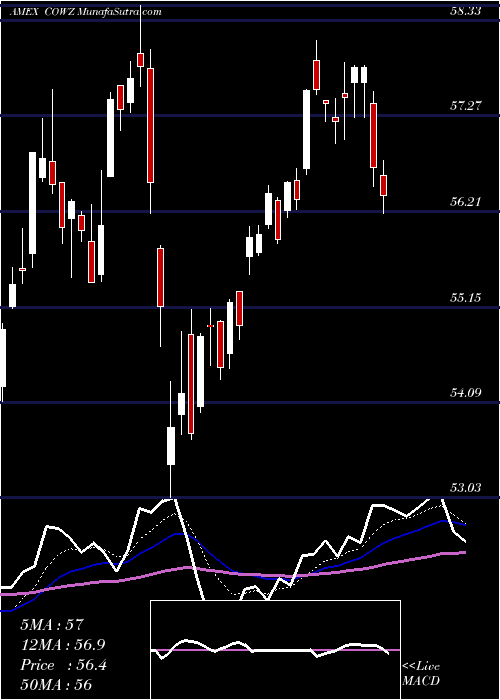Image resolution: width=500 pixels, height=700 pixels.
Task: Click the 50MA : 56 readout
Action: [56, 685]
